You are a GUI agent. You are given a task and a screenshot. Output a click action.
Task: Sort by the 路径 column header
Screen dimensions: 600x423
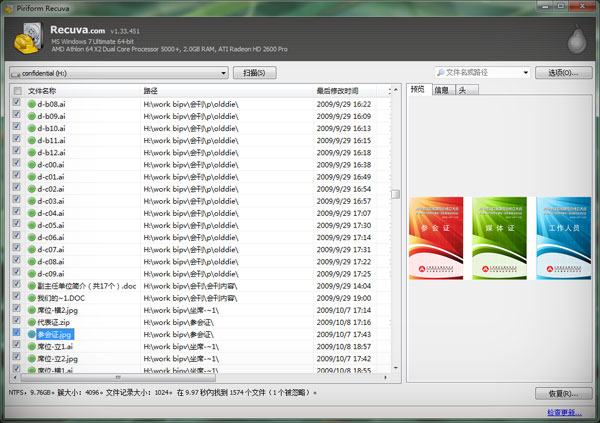[x=227, y=91]
